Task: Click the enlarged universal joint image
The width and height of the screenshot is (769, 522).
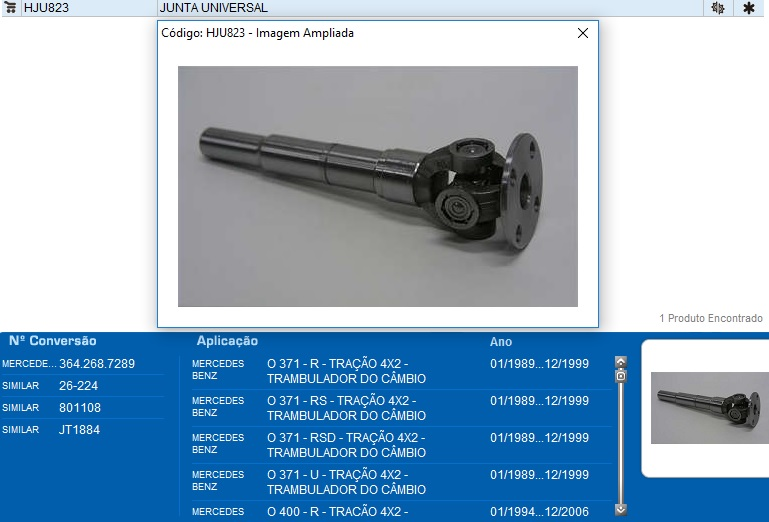Action: [377, 186]
